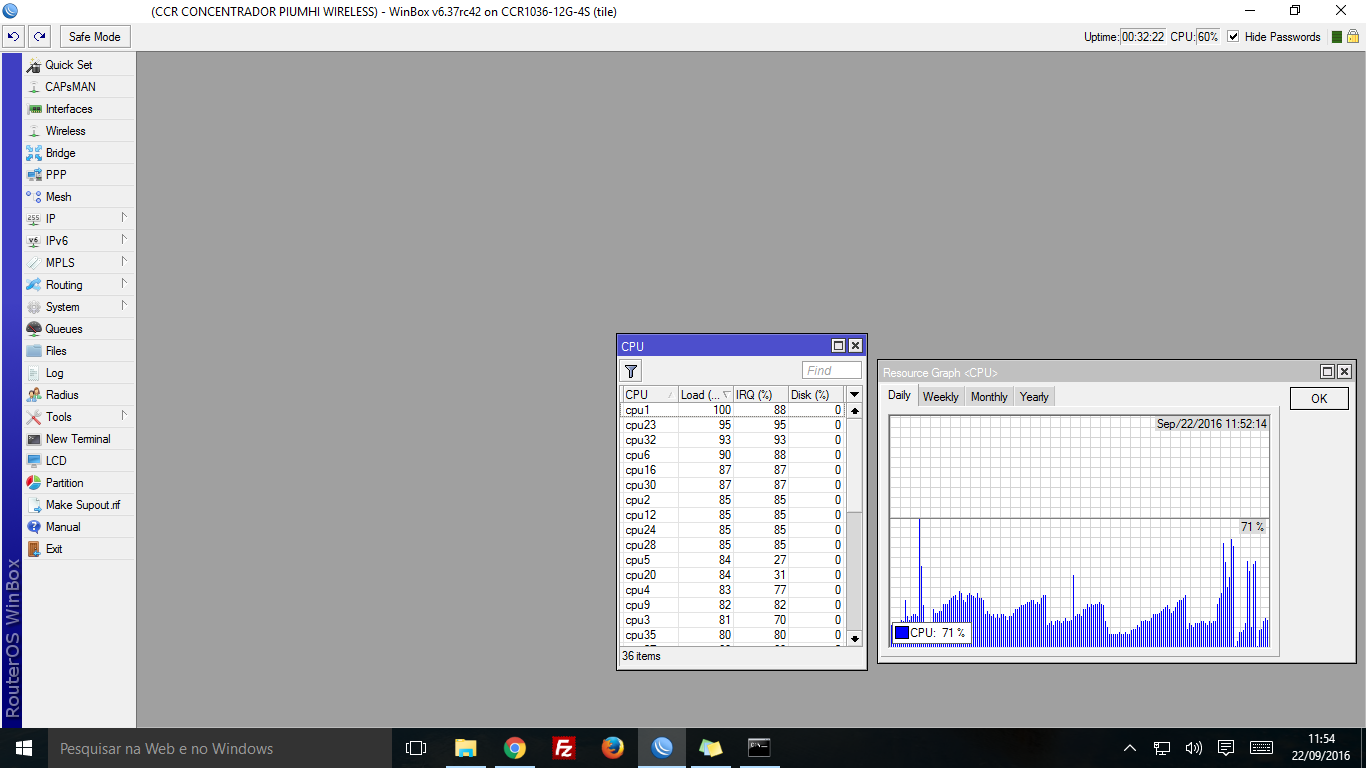1366x768 pixels.
Task: Select the cpu23 row in CPU list
Action: tap(732, 425)
